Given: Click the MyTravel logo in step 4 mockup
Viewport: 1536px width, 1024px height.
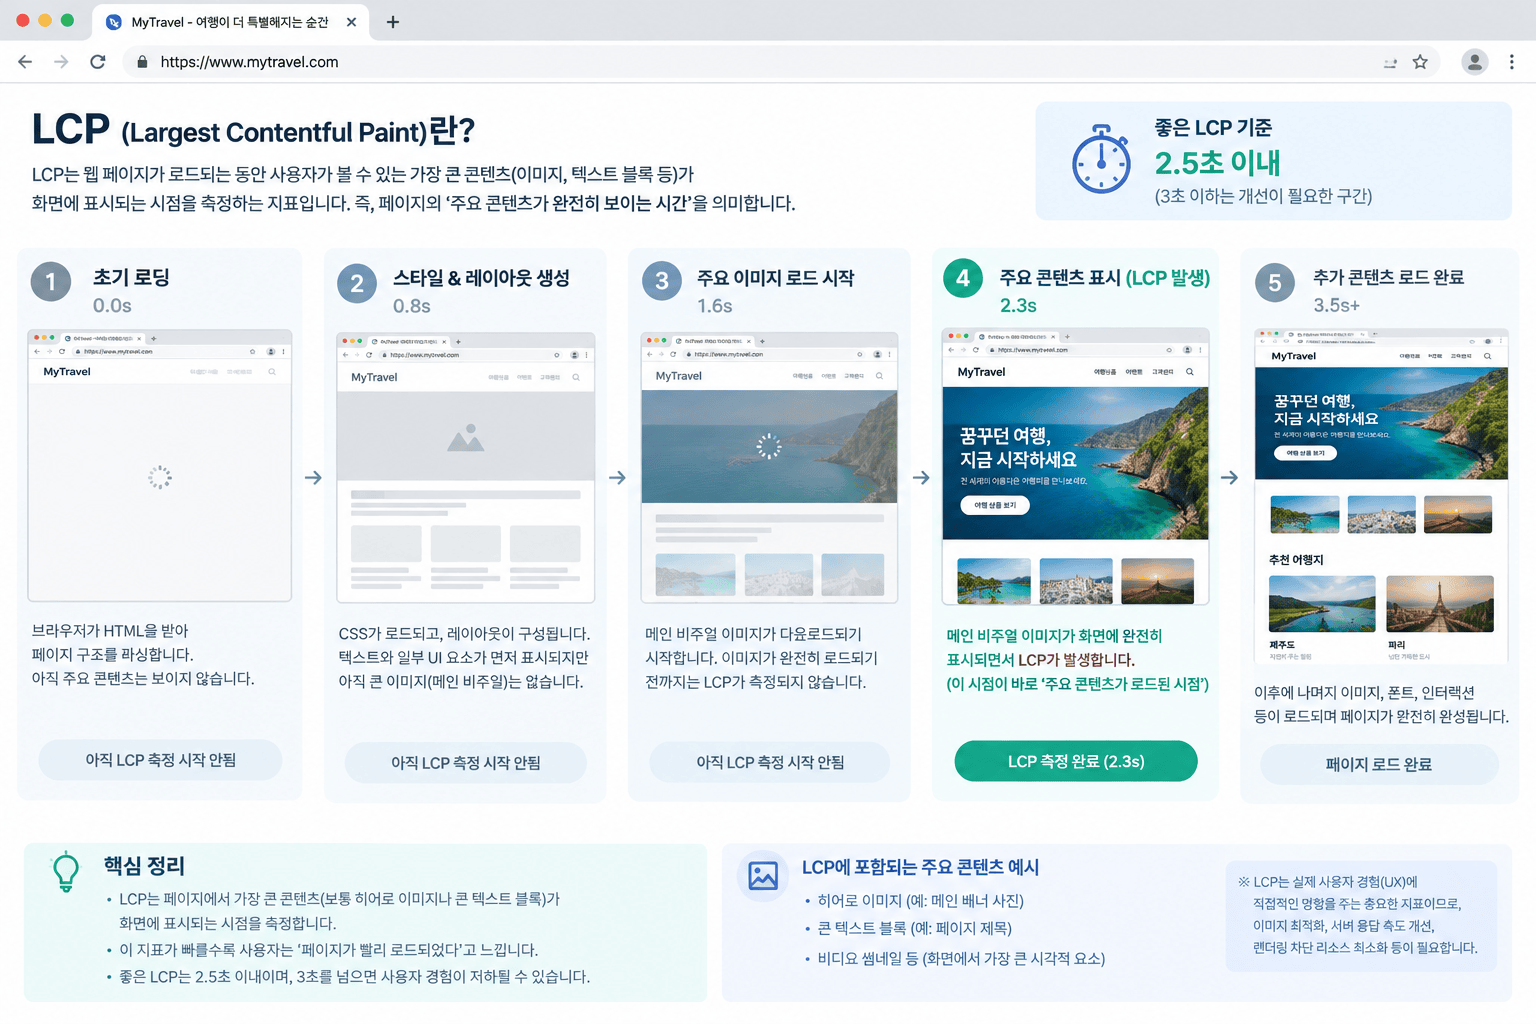Looking at the screenshot, I should click(981, 372).
